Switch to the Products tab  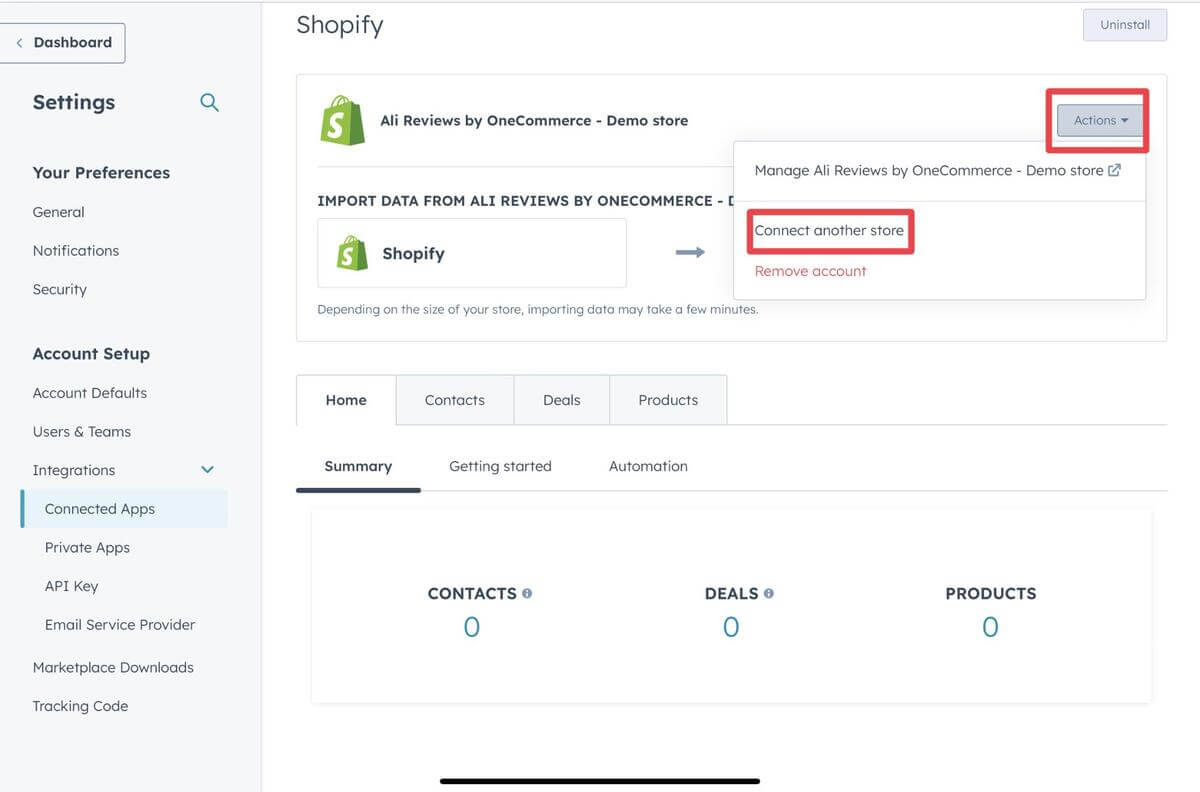click(668, 400)
